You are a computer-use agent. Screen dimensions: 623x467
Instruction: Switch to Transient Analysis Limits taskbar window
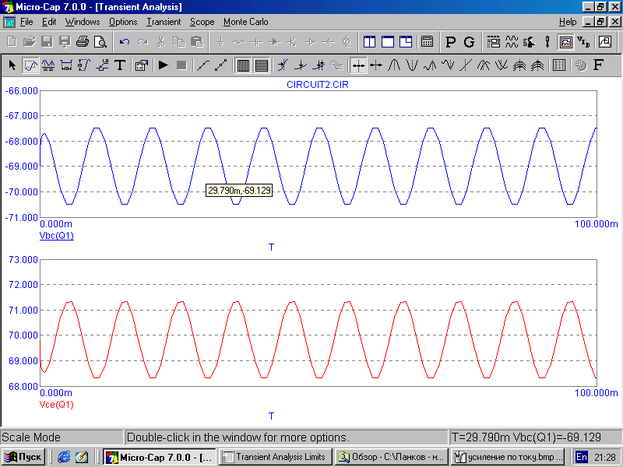(276, 457)
